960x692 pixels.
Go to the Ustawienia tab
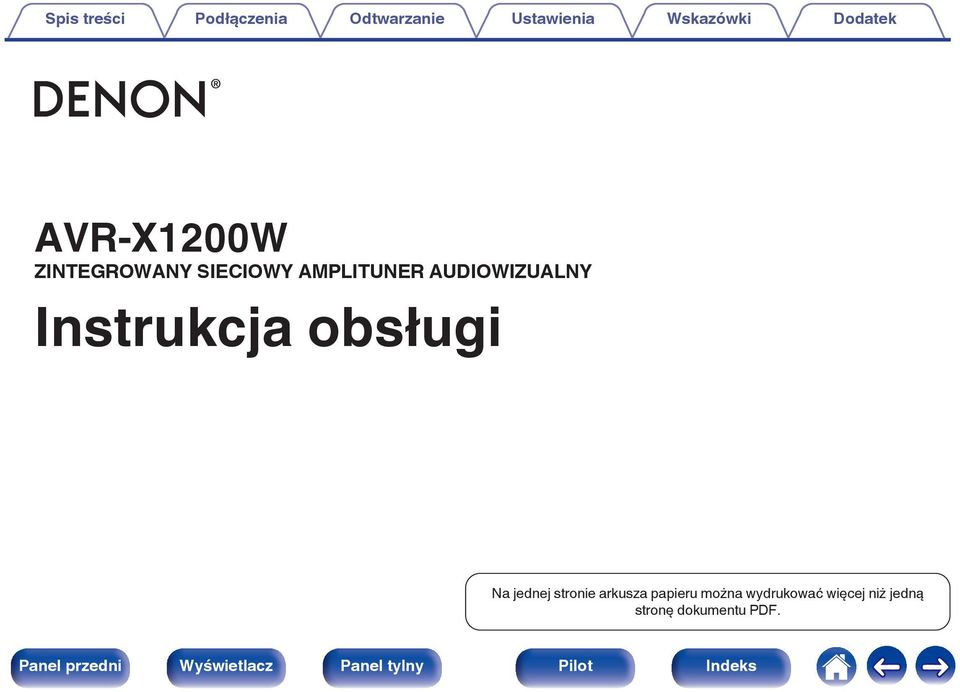(553, 20)
